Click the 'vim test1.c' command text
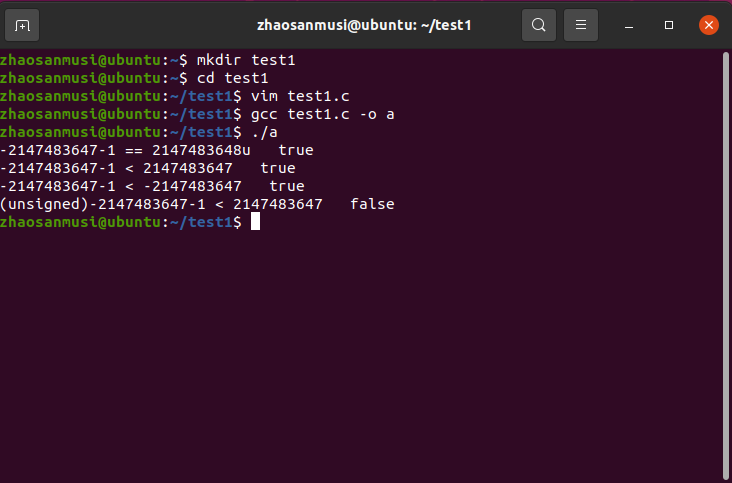The width and height of the screenshot is (732, 483). (x=300, y=96)
